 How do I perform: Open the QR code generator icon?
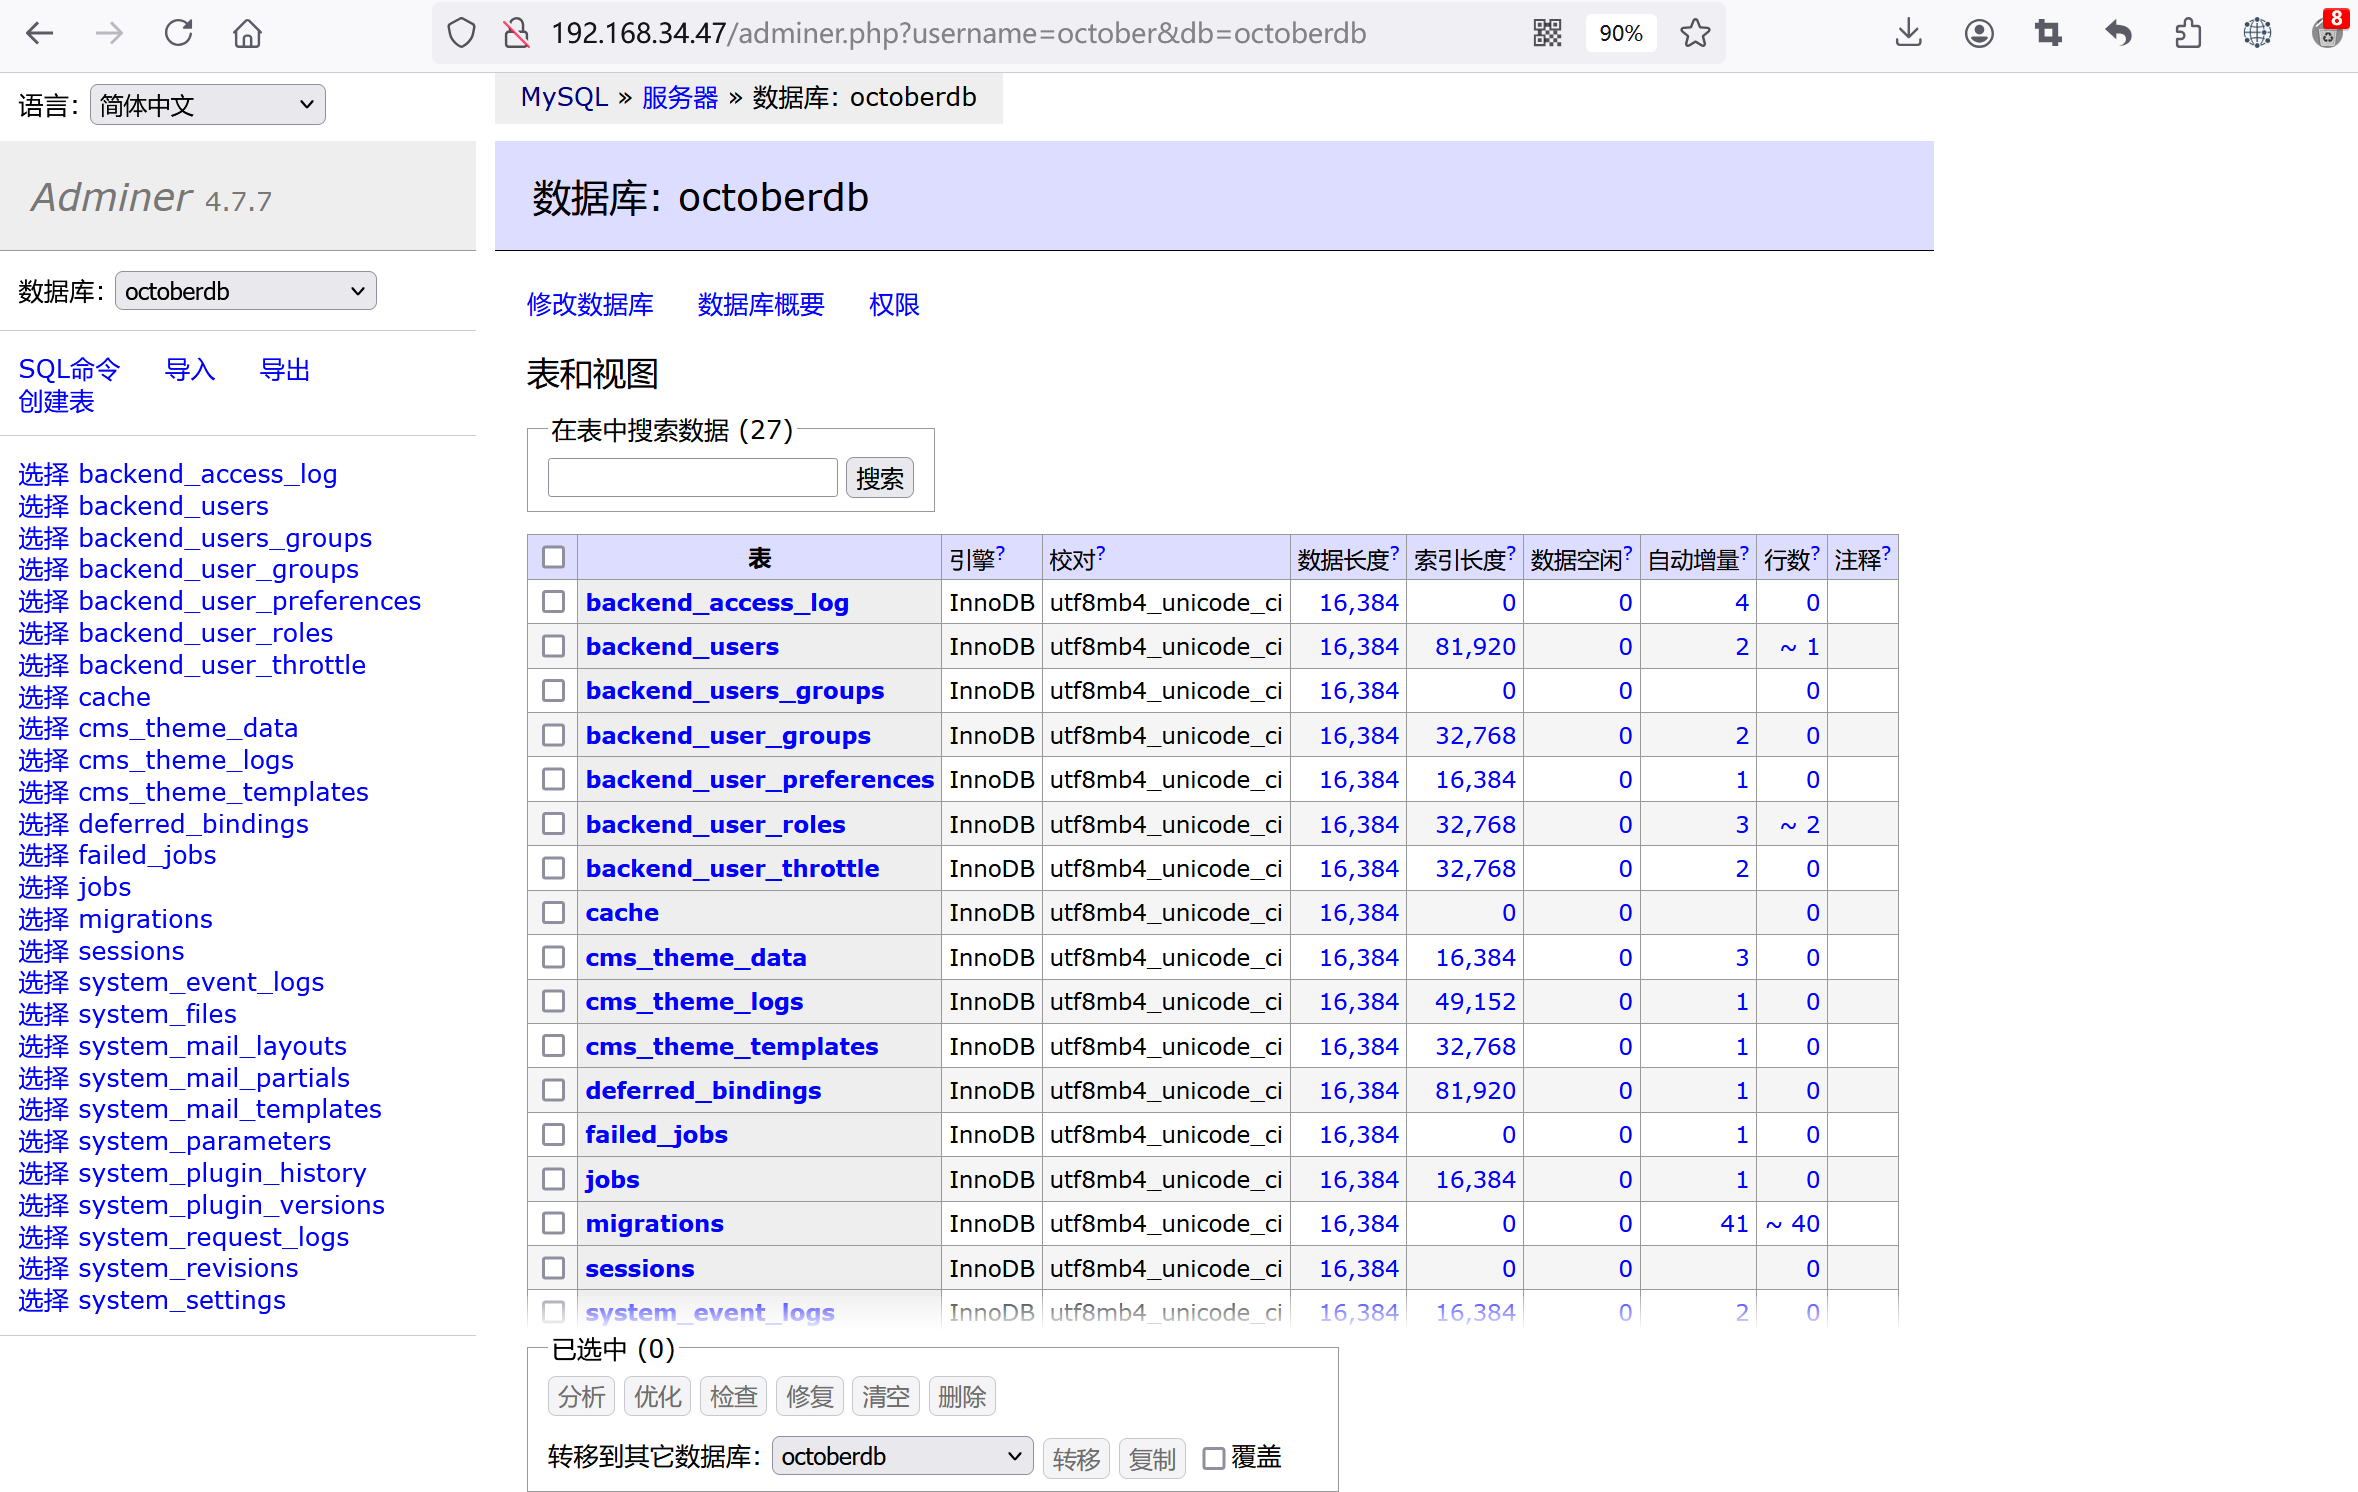1547,33
